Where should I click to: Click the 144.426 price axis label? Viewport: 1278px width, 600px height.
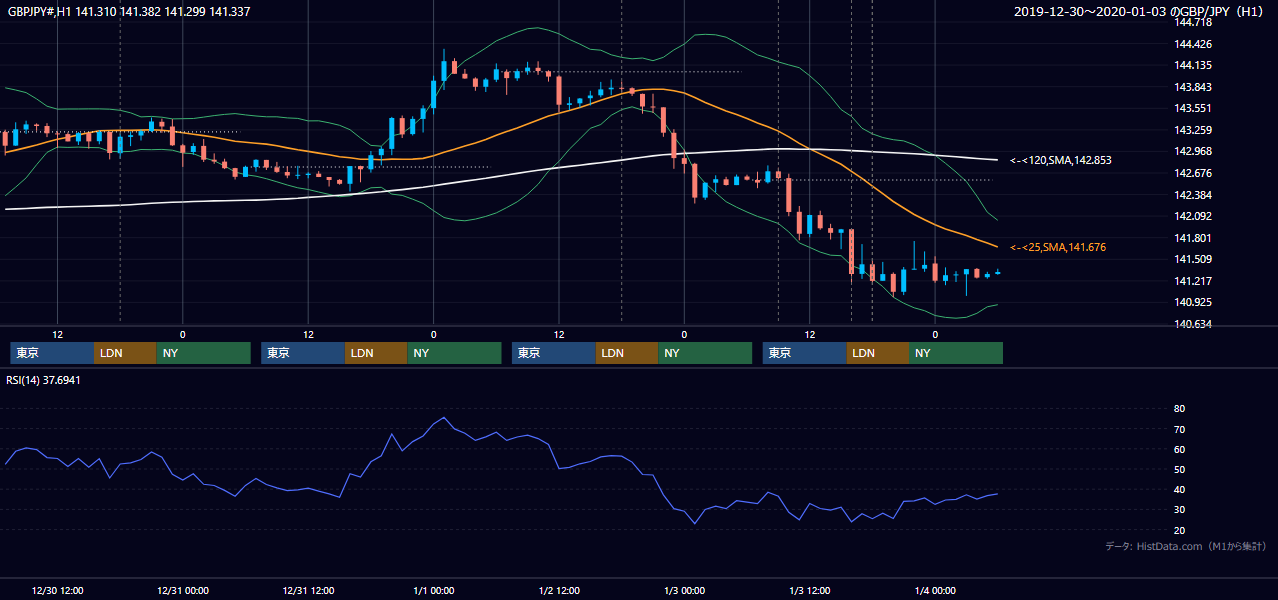click(x=1193, y=44)
